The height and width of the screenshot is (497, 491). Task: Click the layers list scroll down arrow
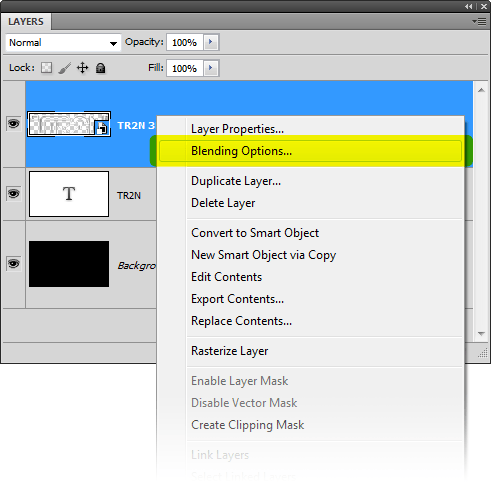pyautogui.click(x=481, y=334)
